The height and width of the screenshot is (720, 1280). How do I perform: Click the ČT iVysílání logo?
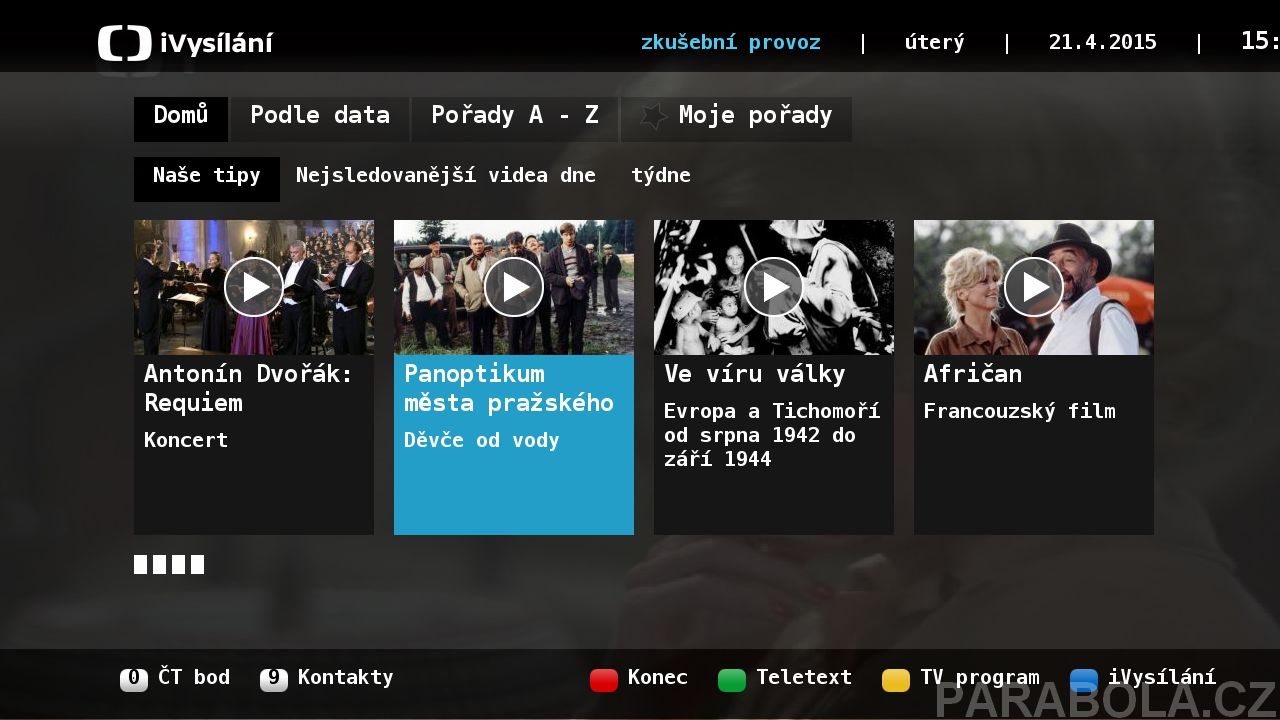click(185, 43)
